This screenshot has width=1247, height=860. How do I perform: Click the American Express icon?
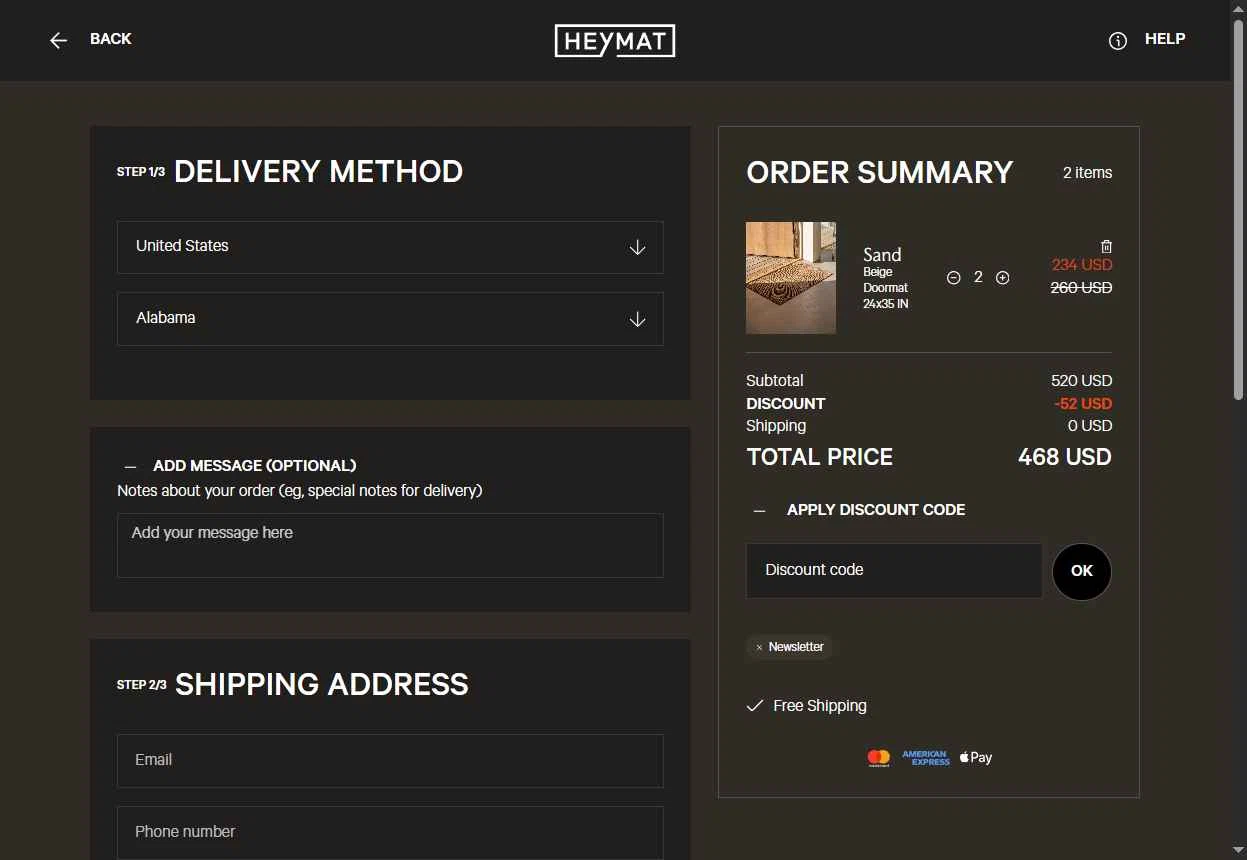pyautogui.click(x=926, y=758)
